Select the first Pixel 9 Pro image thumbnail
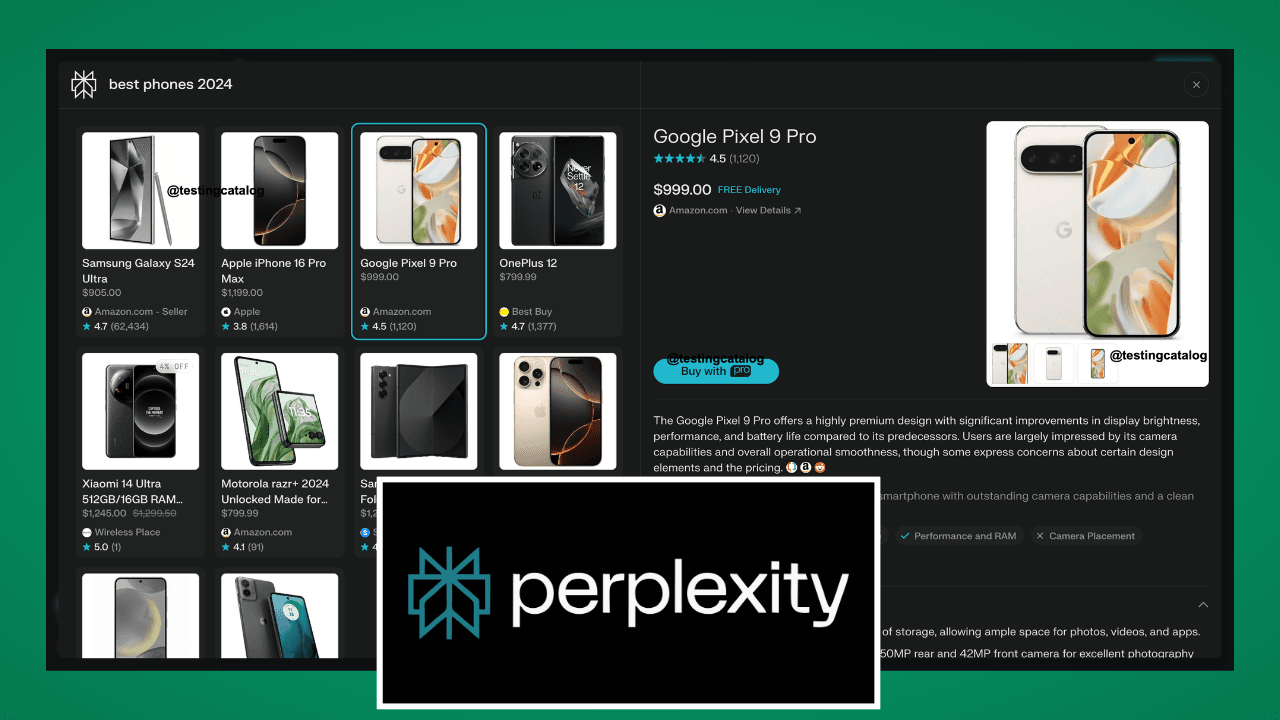1280x720 pixels. 1010,363
